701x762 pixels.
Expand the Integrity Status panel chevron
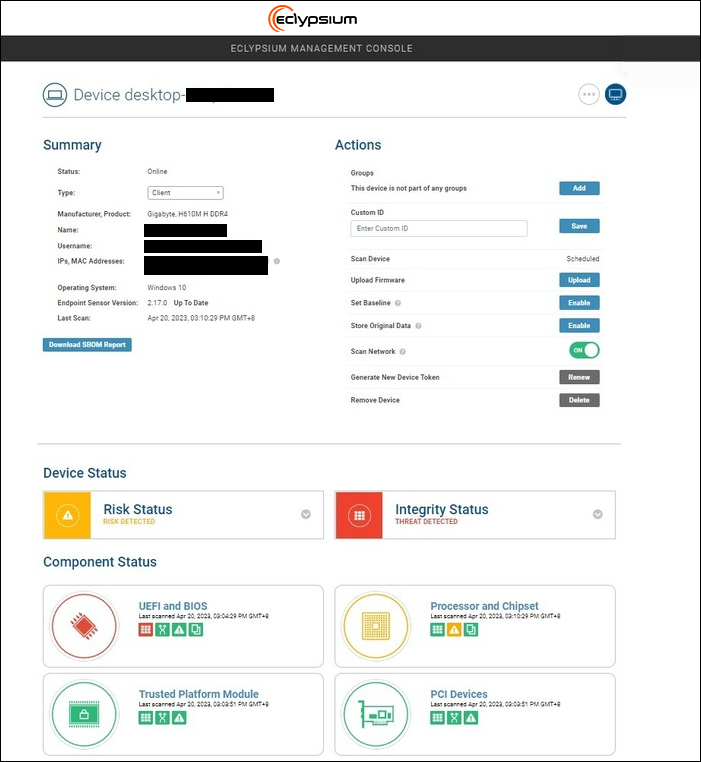597,515
